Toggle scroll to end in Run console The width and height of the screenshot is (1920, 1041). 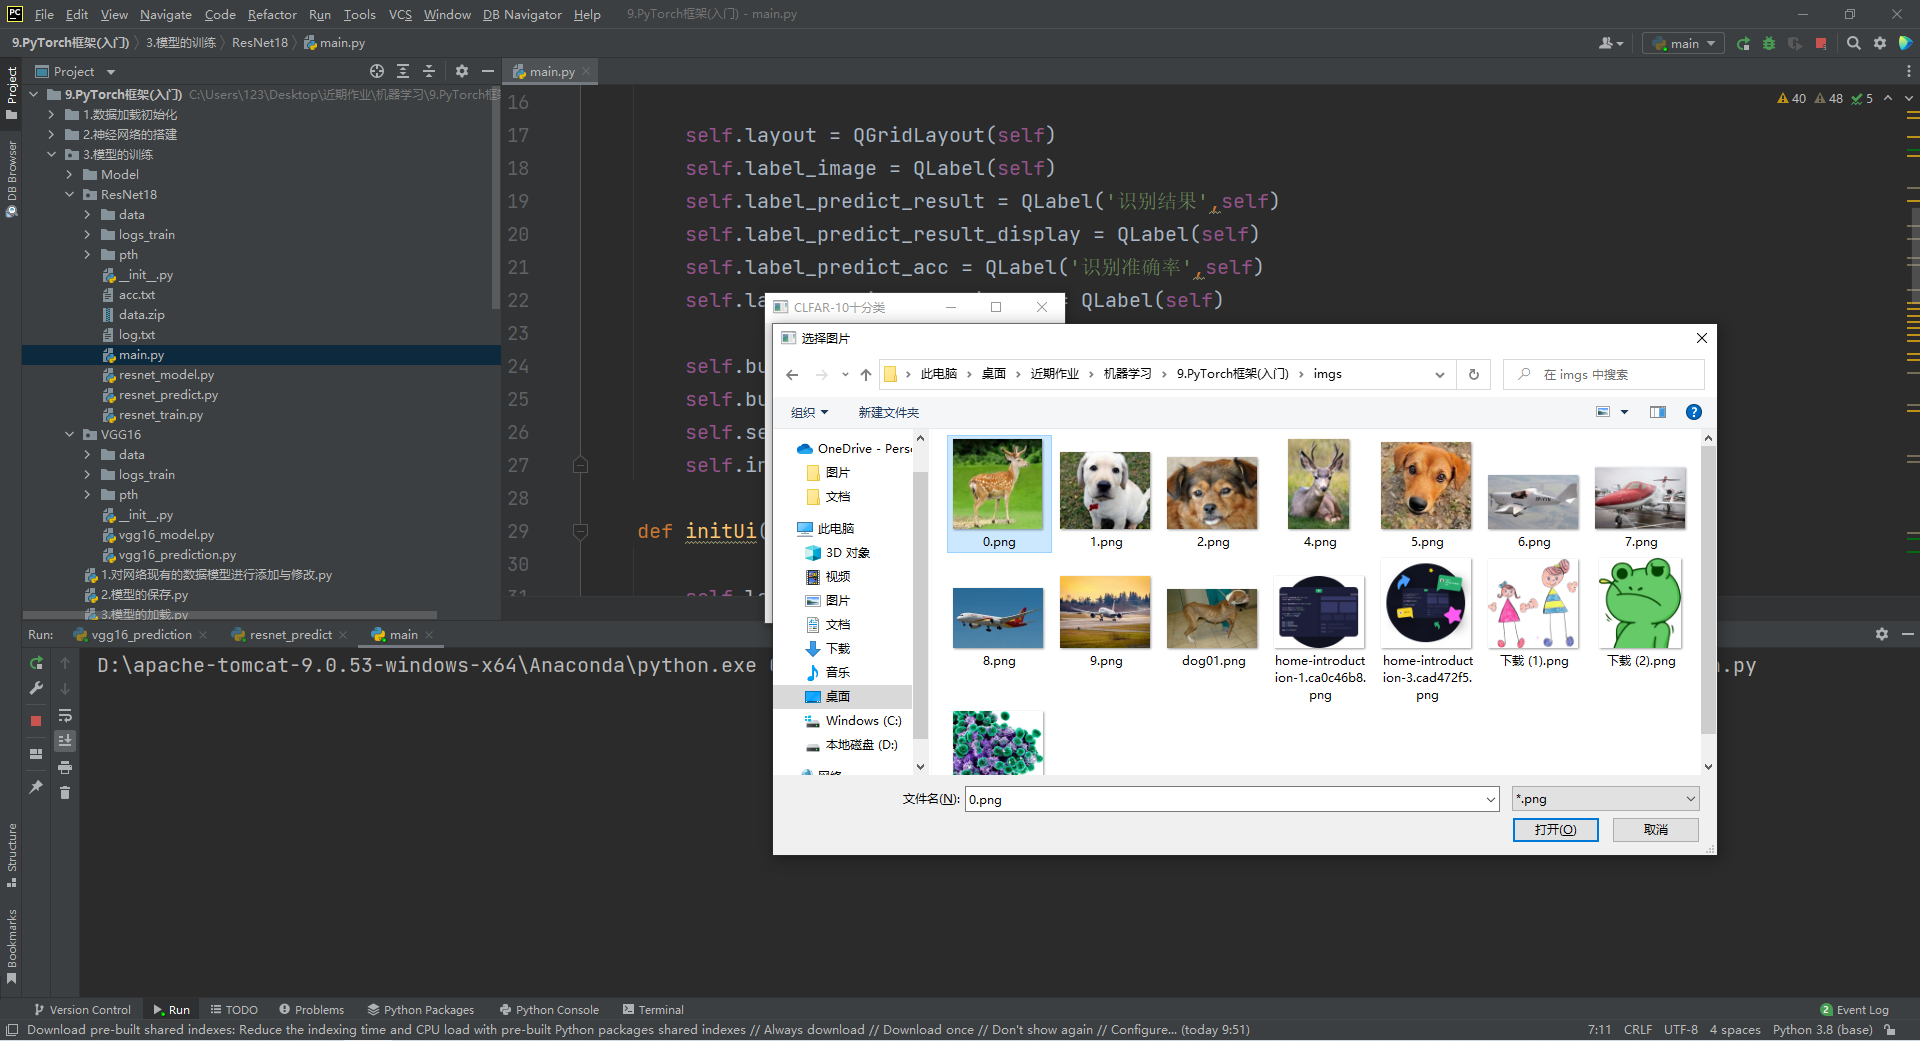tap(65, 741)
